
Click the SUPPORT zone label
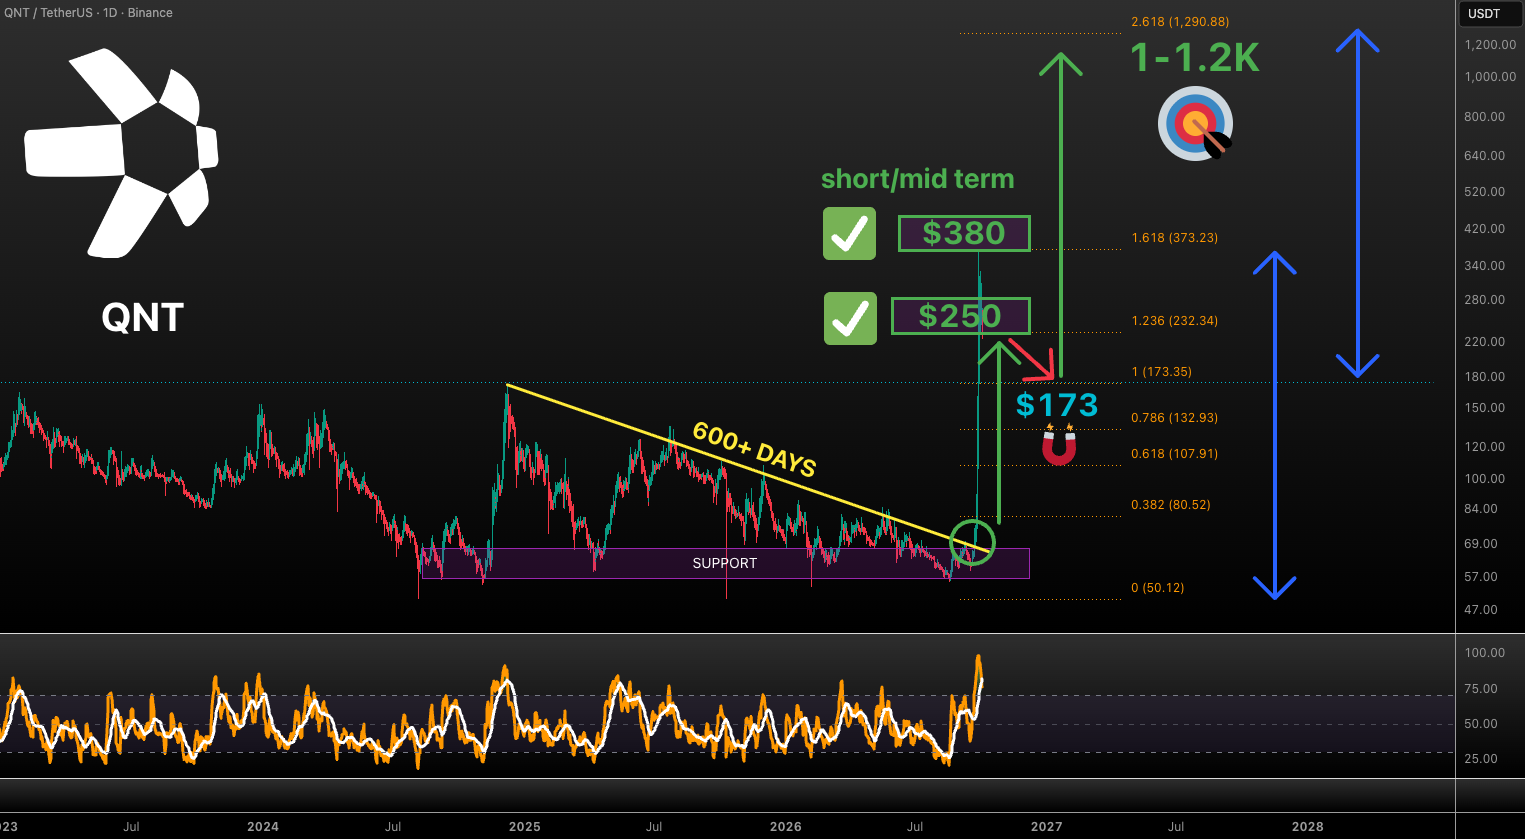725,563
